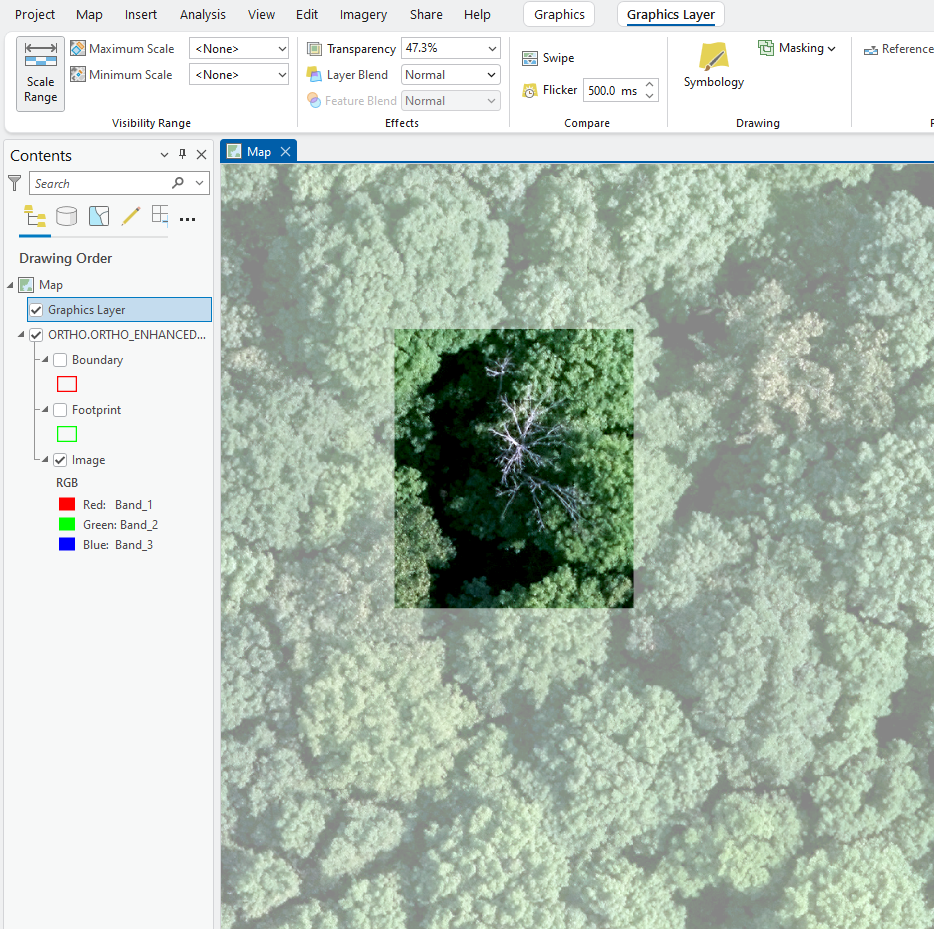Viewport: 934px width, 929px height.
Task: Open the Project menu tab
Action: pos(35,14)
